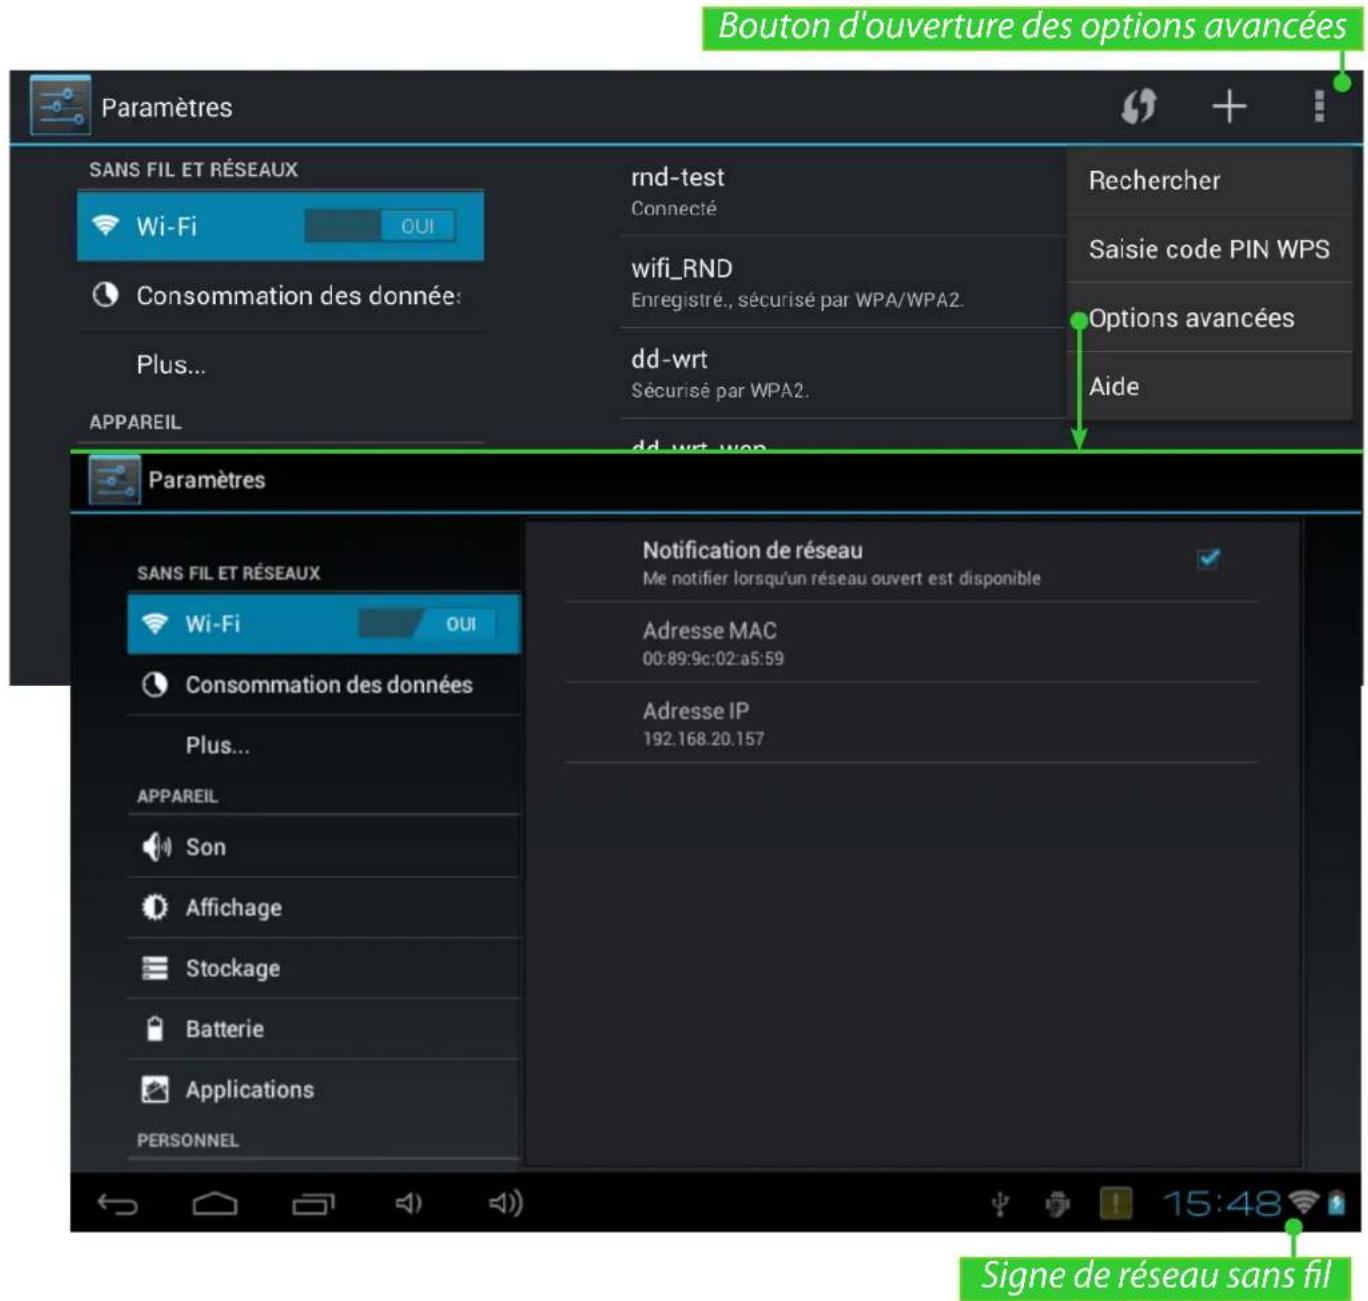
Task: Choose Options avancées menu entry
Action: coord(1209,318)
